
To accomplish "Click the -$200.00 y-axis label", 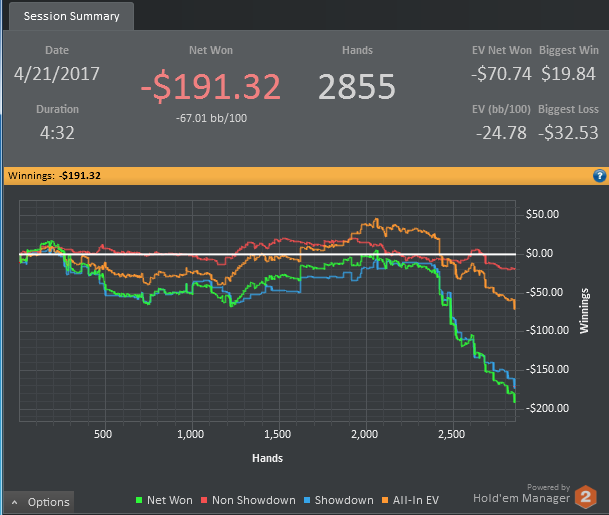I will tap(547, 408).
